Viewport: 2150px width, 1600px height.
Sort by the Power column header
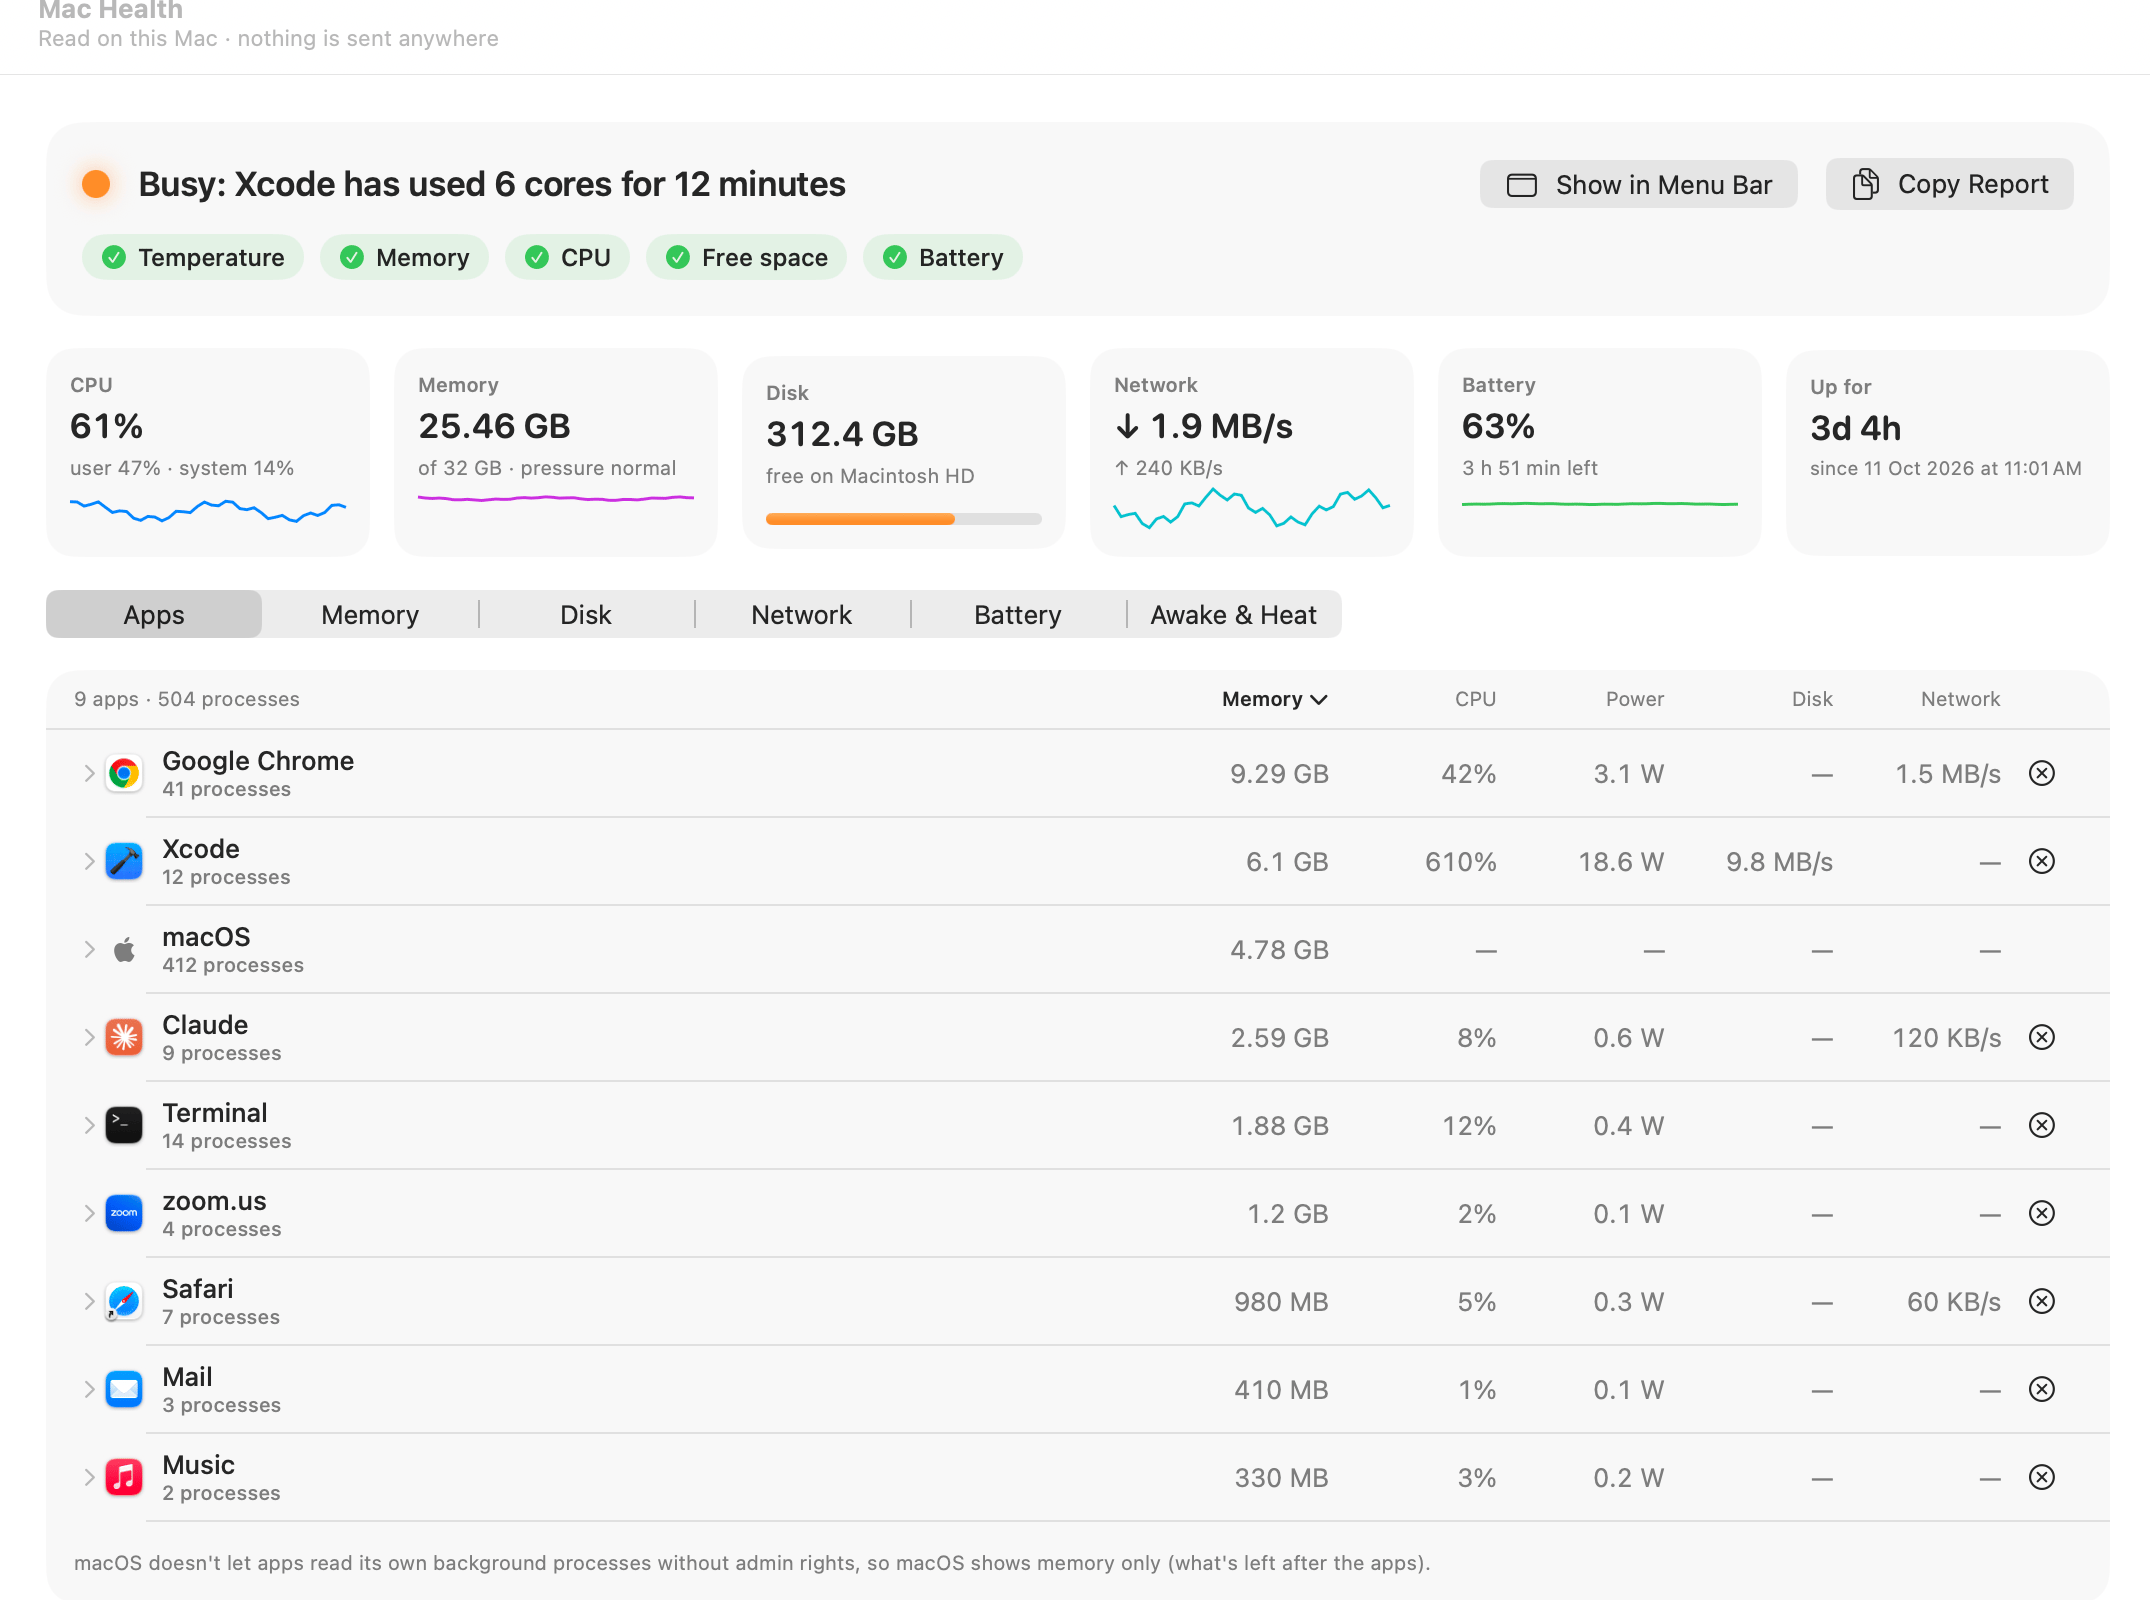[1635, 699]
